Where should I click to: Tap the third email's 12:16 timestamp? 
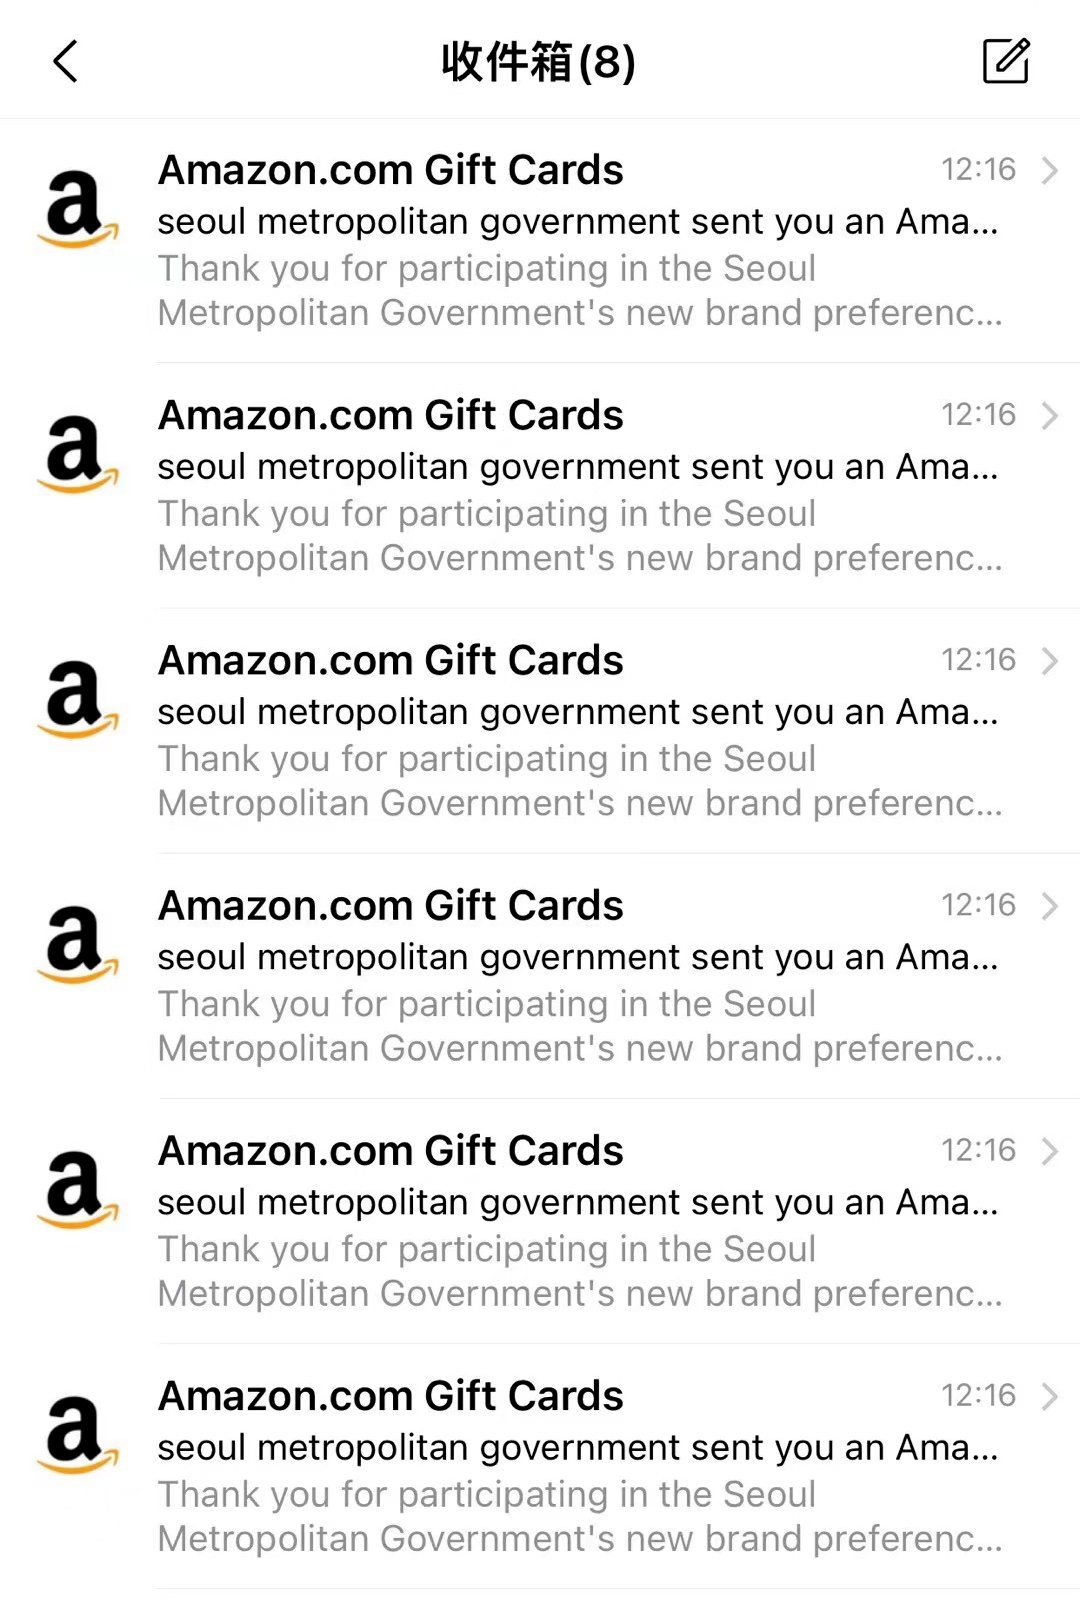pos(977,660)
